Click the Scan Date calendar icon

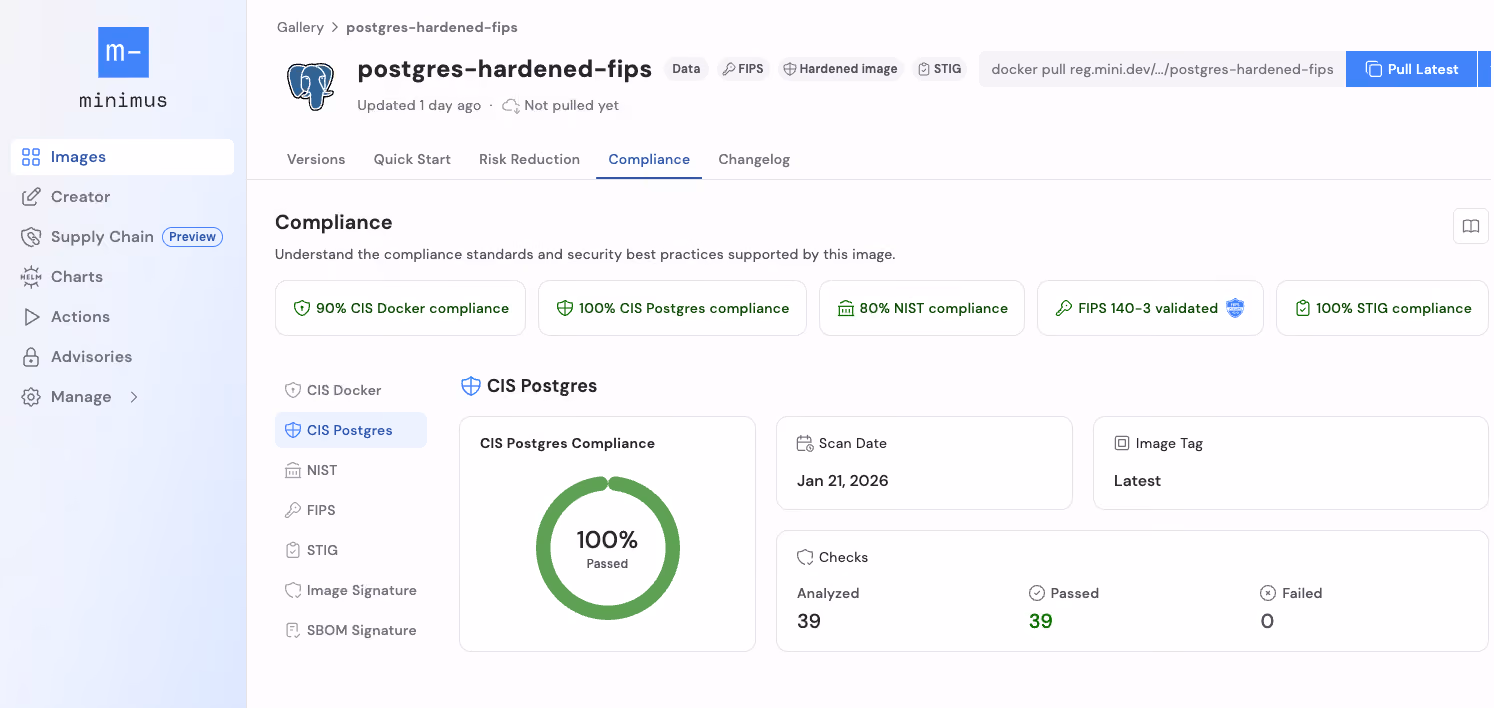[805, 443]
